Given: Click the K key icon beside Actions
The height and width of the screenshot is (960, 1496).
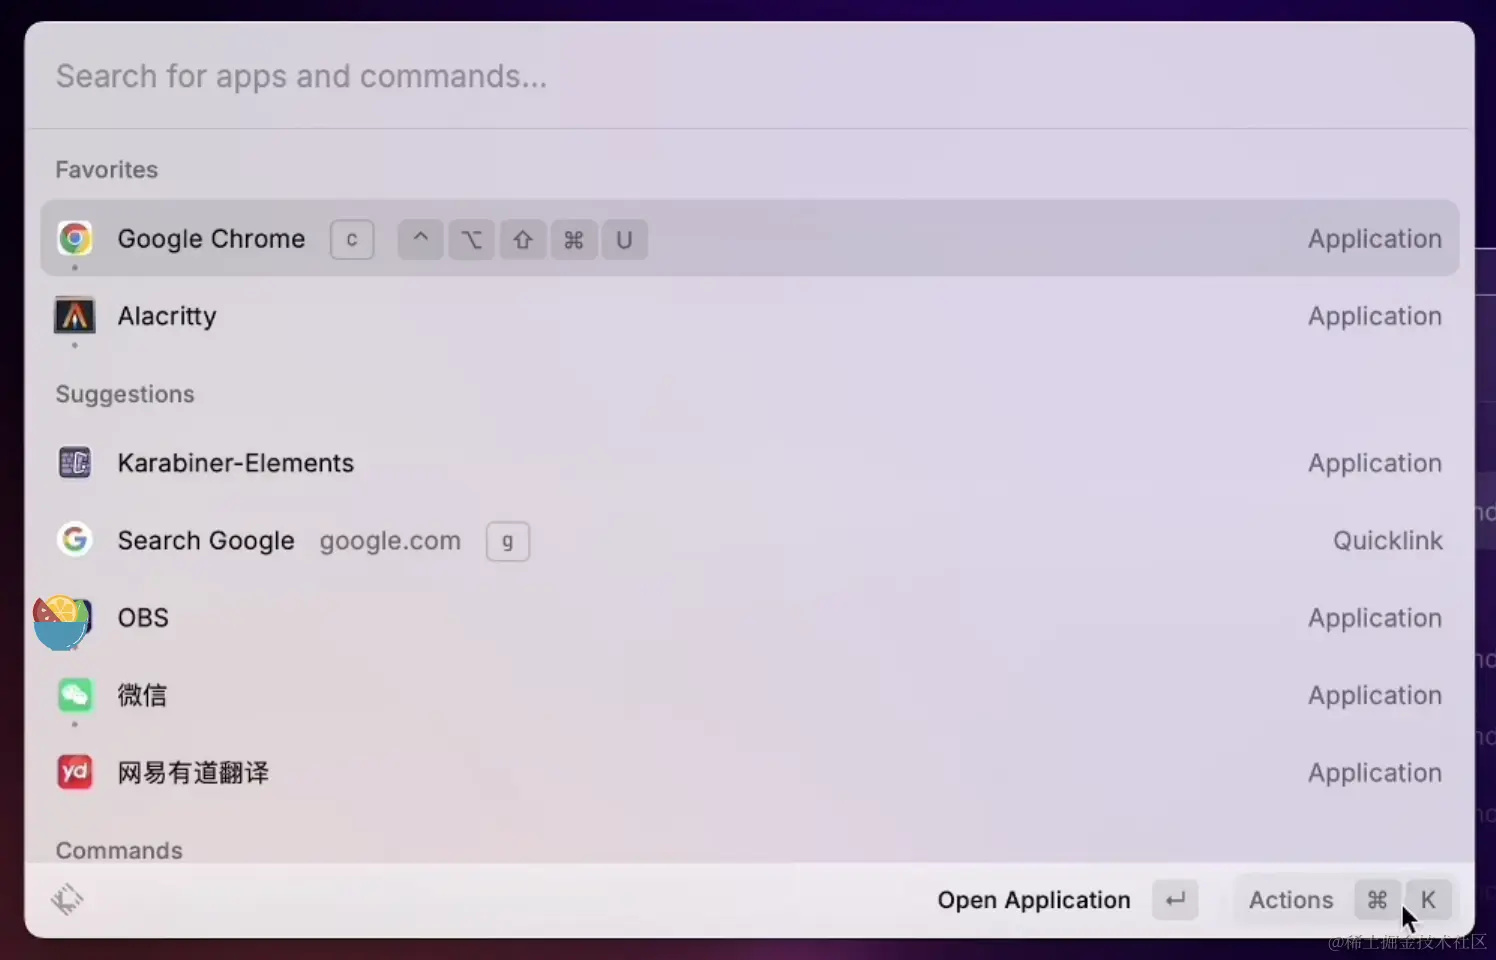Looking at the screenshot, I should (x=1428, y=900).
